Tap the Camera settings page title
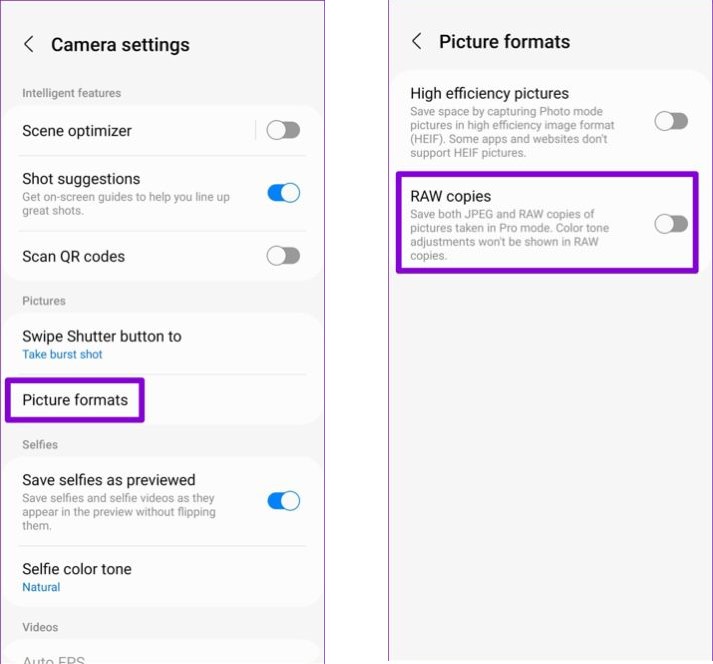This screenshot has width=713, height=664. [x=120, y=45]
